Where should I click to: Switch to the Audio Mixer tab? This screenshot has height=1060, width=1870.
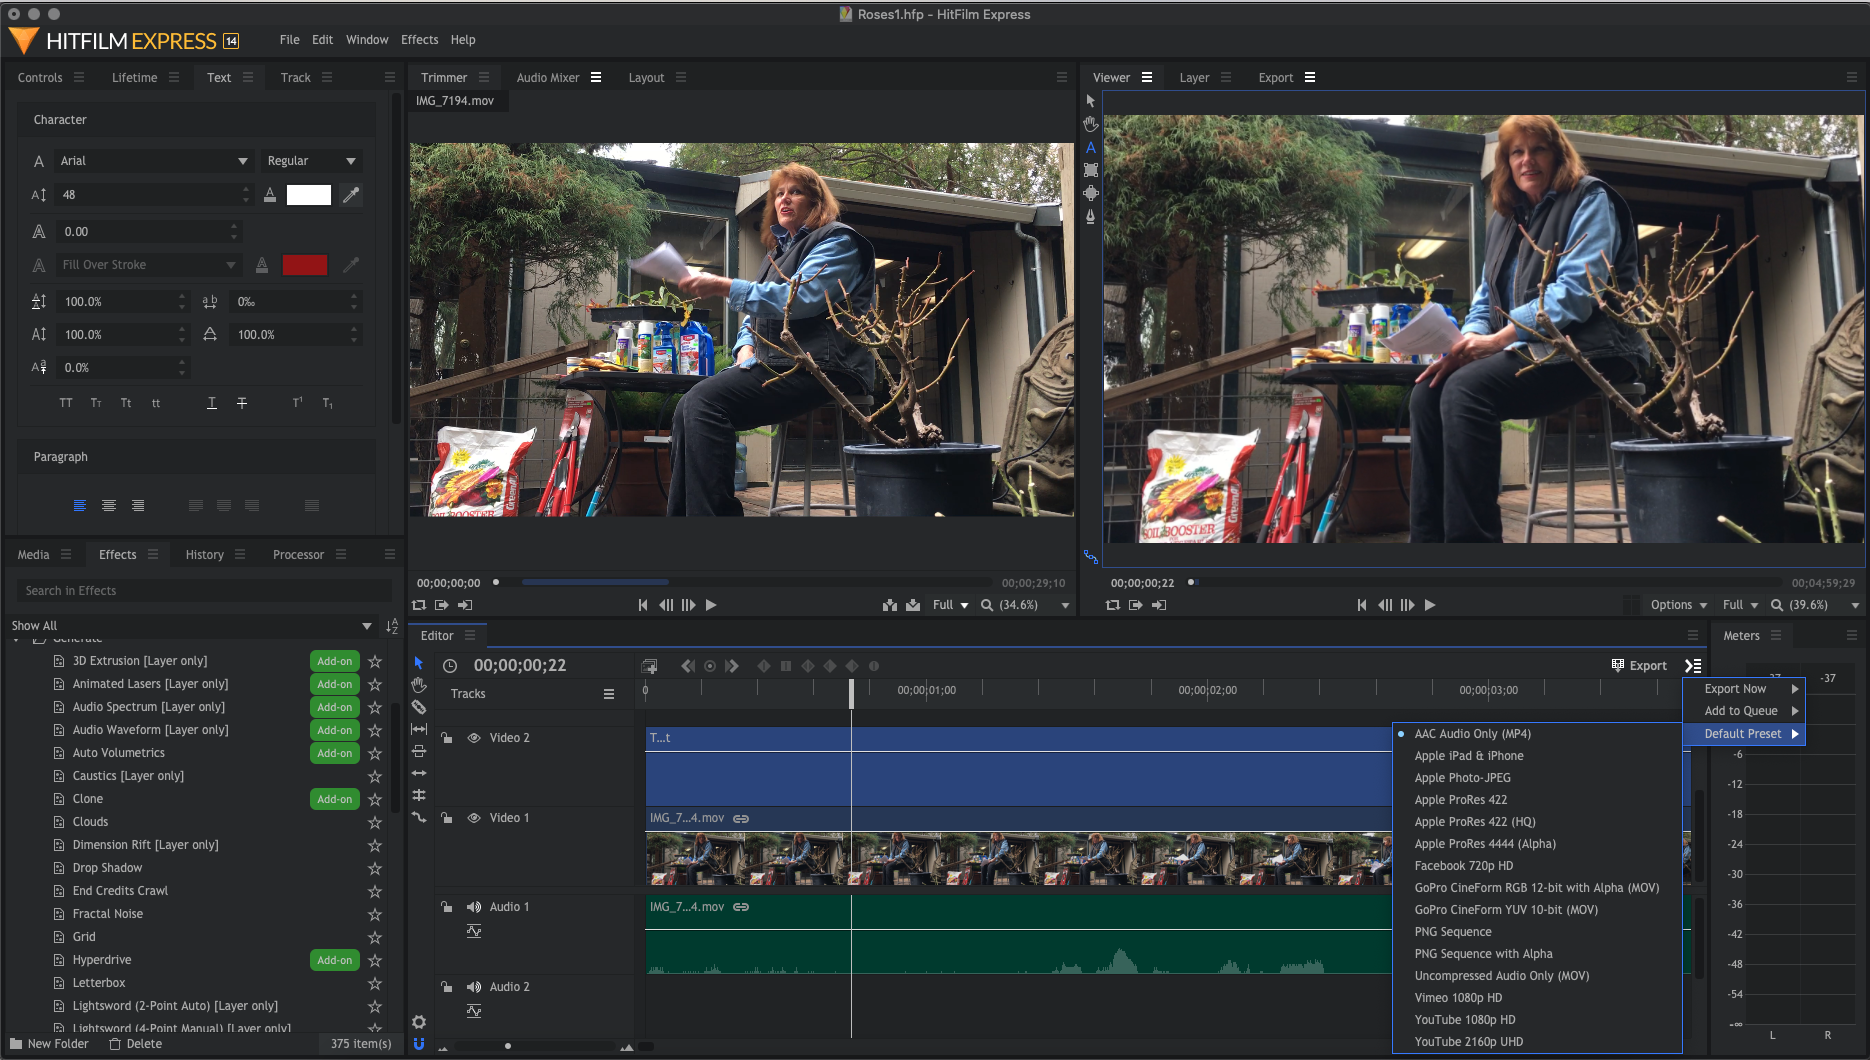(x=548, y=78)
